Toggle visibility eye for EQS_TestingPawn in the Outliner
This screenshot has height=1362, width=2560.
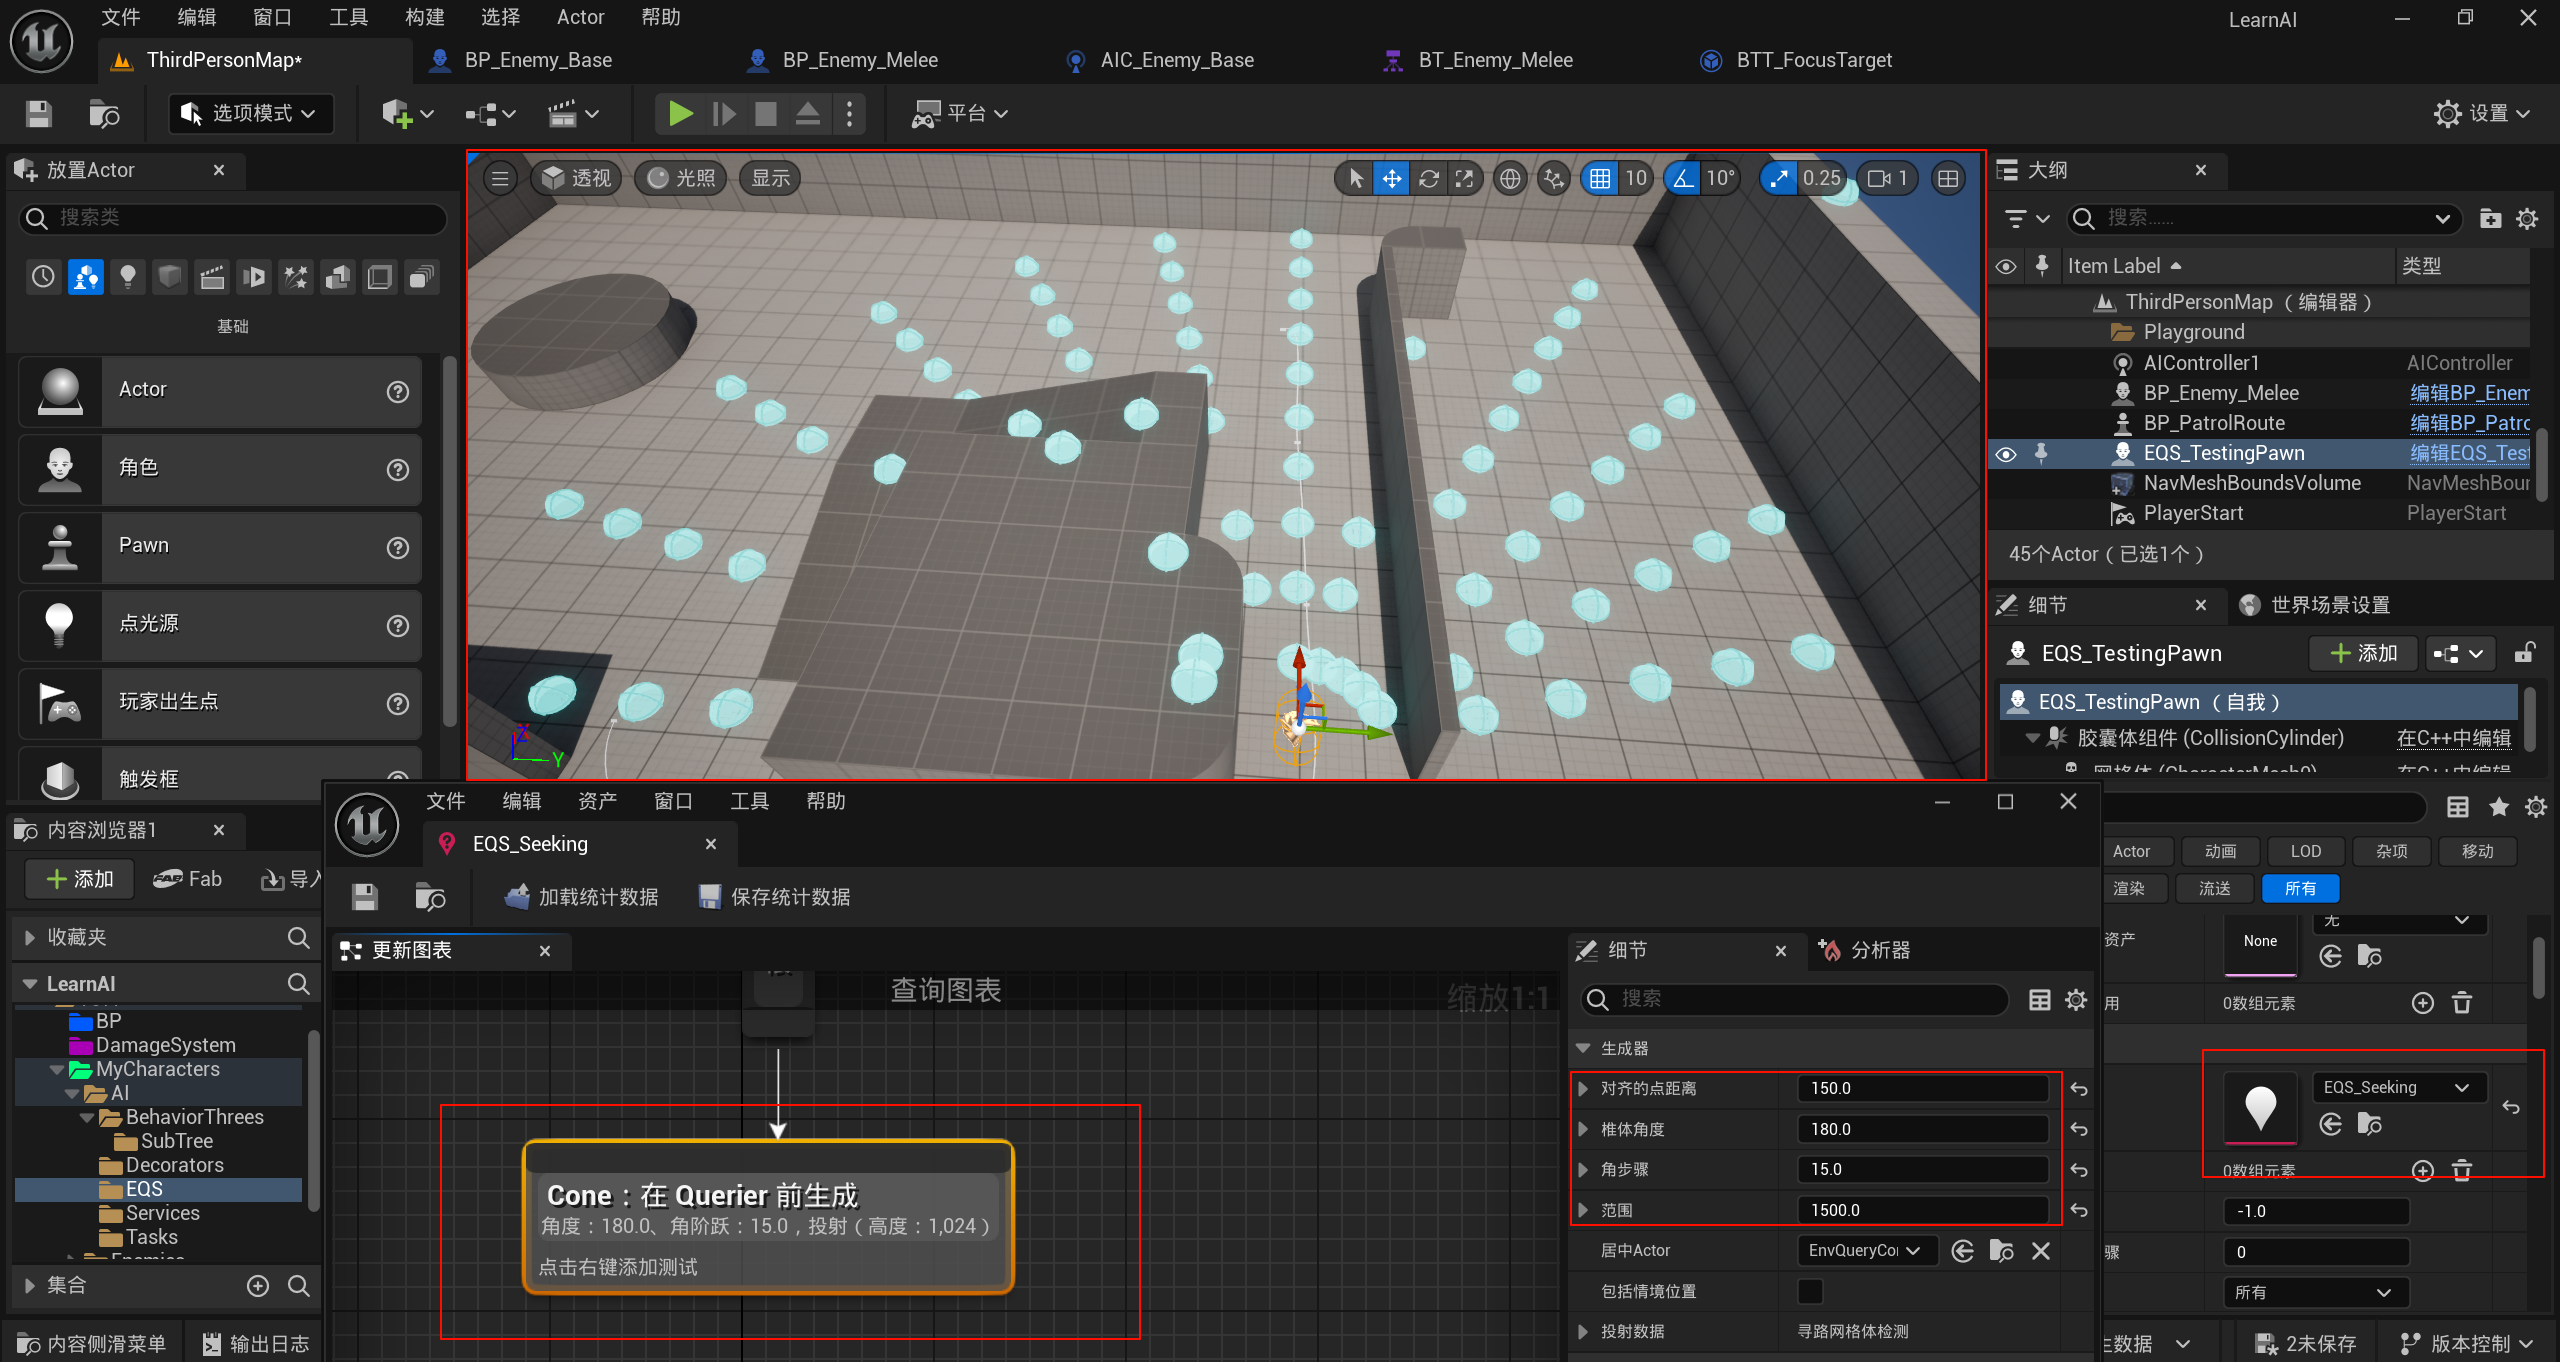(2006, 454)
